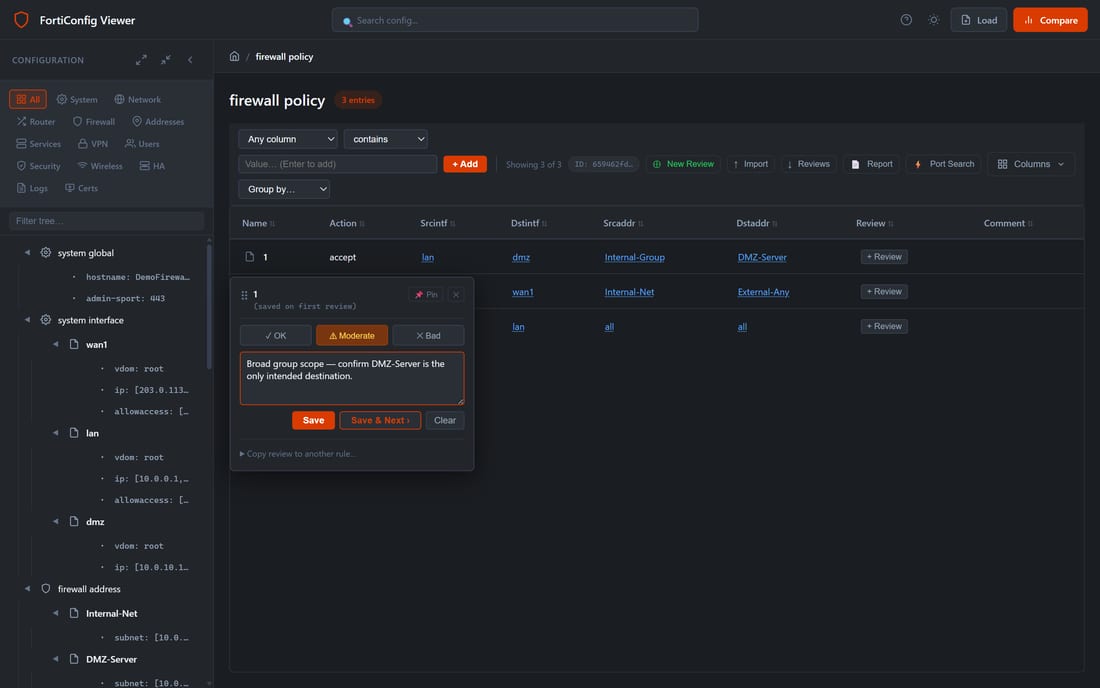Screen dimensions: 1100x688
Task: Select the Router category filter
Action: [36, 121]
